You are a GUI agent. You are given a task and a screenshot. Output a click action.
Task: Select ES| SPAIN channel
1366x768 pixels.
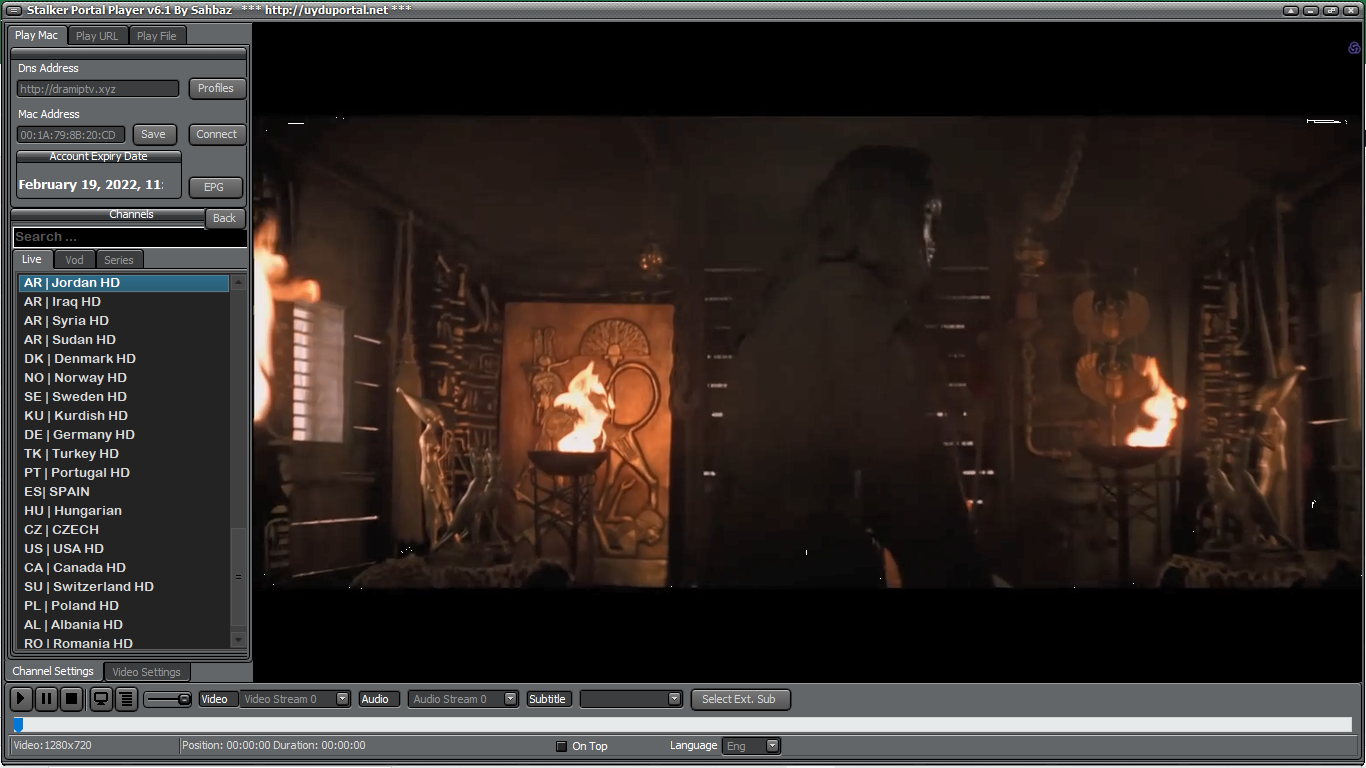click(x=124, y=492)
